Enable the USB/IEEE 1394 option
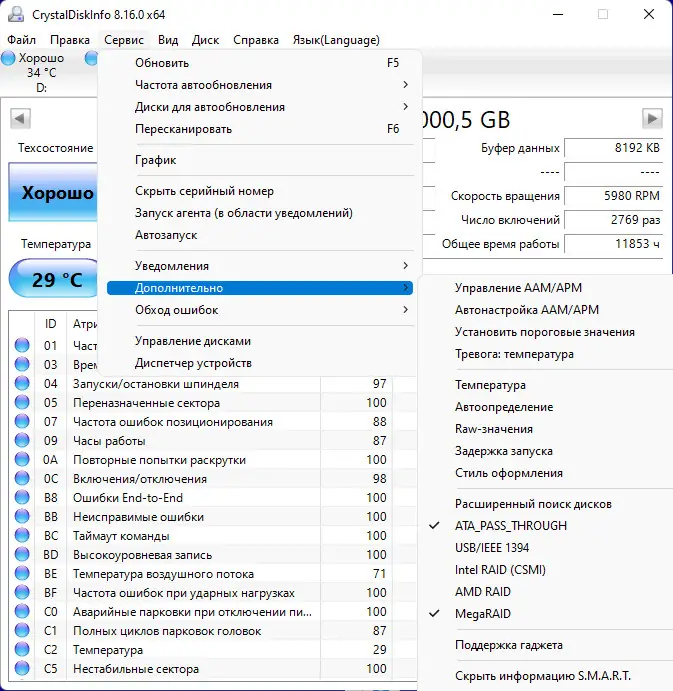This screenshot has height=691, width=673. pyautogui.click(x=492, y=548)
